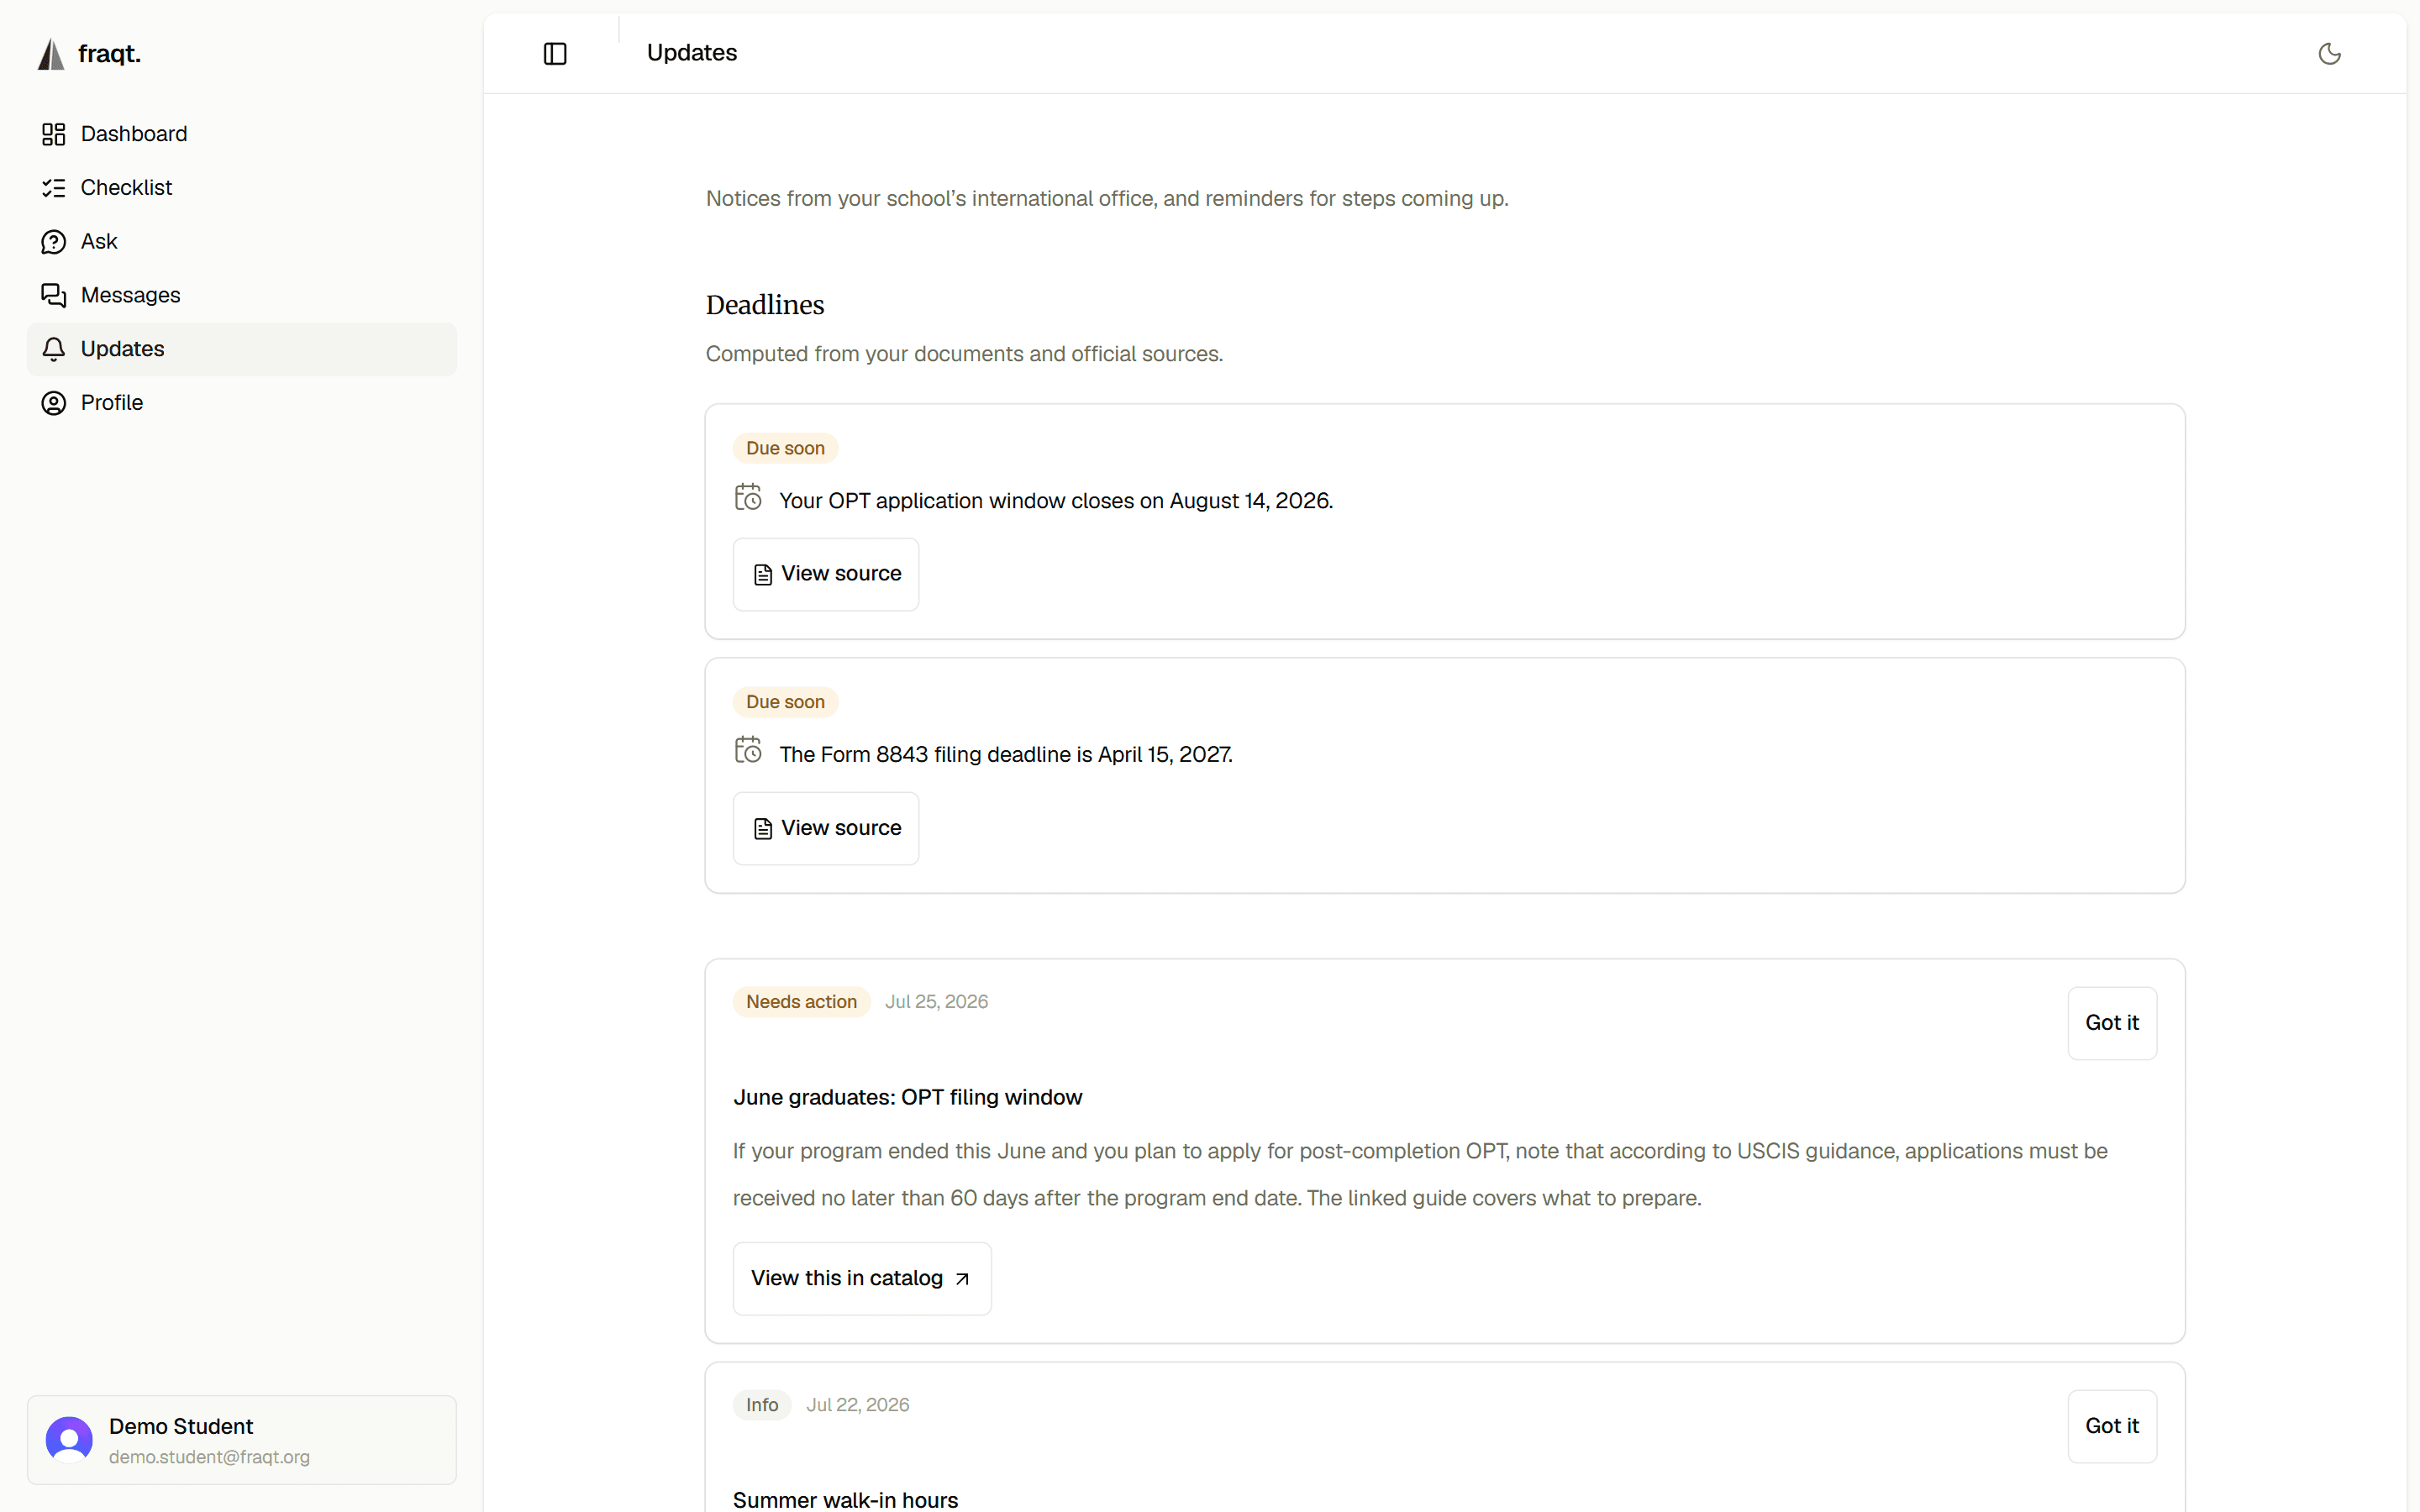The width and height of the screenshot is (2420, 1512).
Task: Dismiss OPT filing notice with Got it
Action: pyautogui.click(x=2112, y=1023)
